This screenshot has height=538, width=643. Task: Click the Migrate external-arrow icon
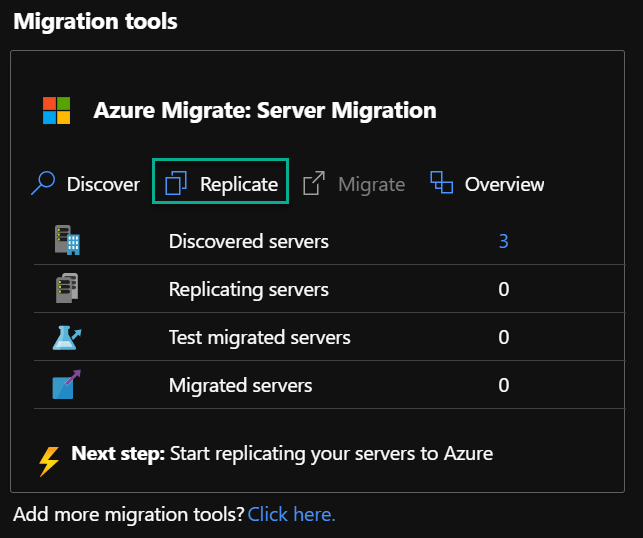314,183
